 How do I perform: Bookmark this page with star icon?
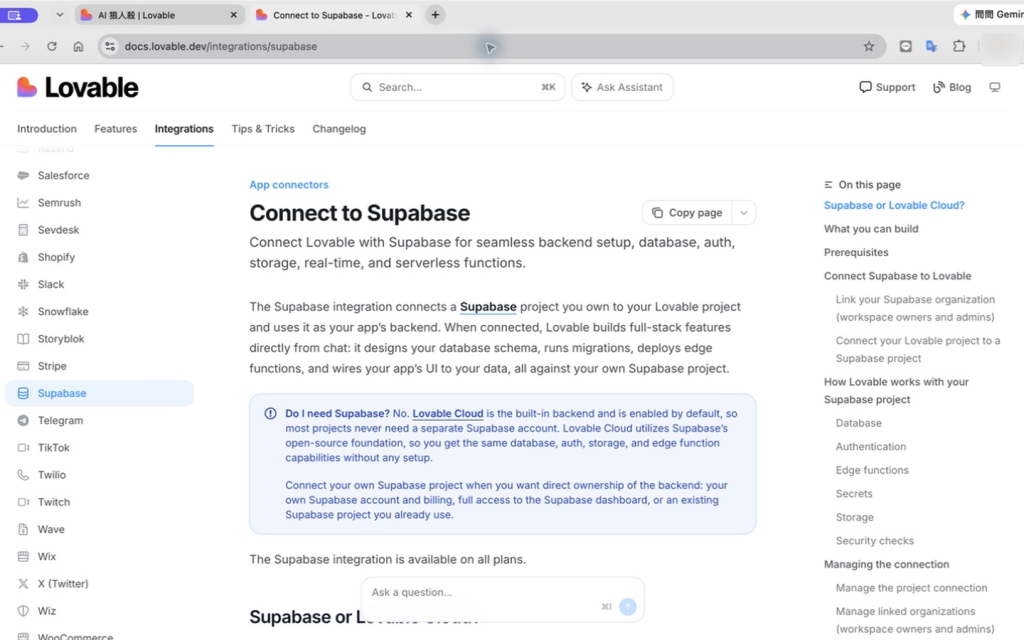[869, 46]
